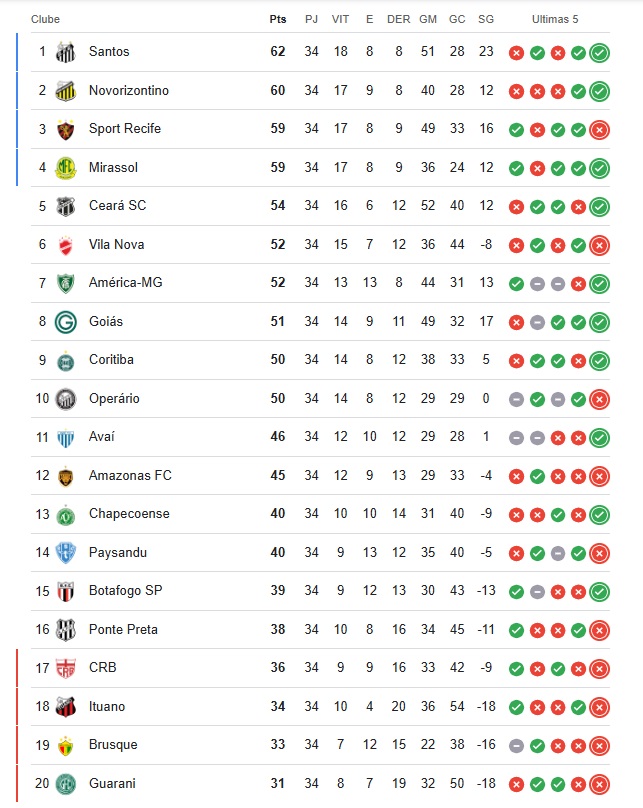This screenshot has width=643, height=808.
Task: Click the Brusque club badge icon
Action: pyautogui.click(x=65, y=746)
